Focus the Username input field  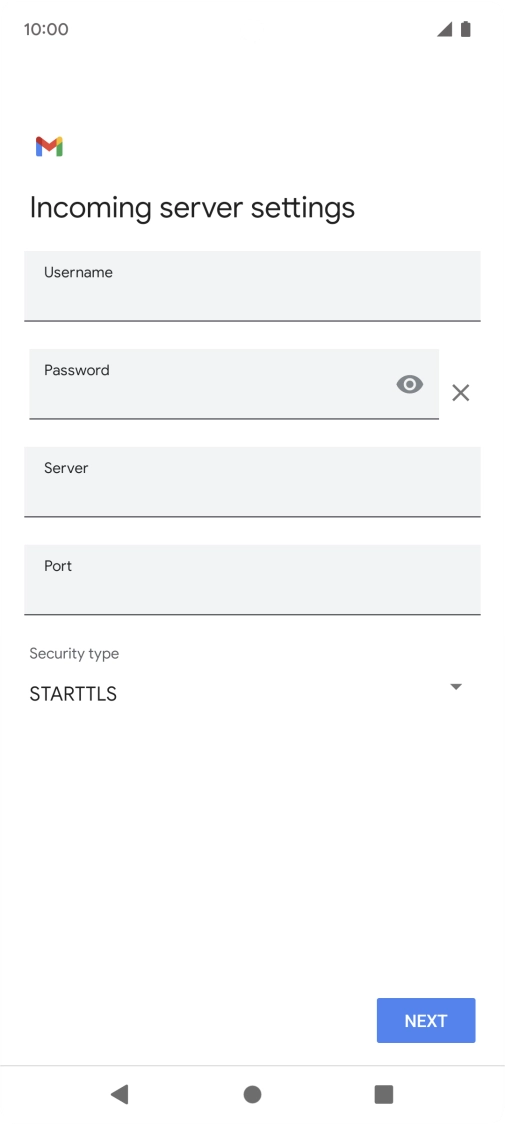coord(252,286)
